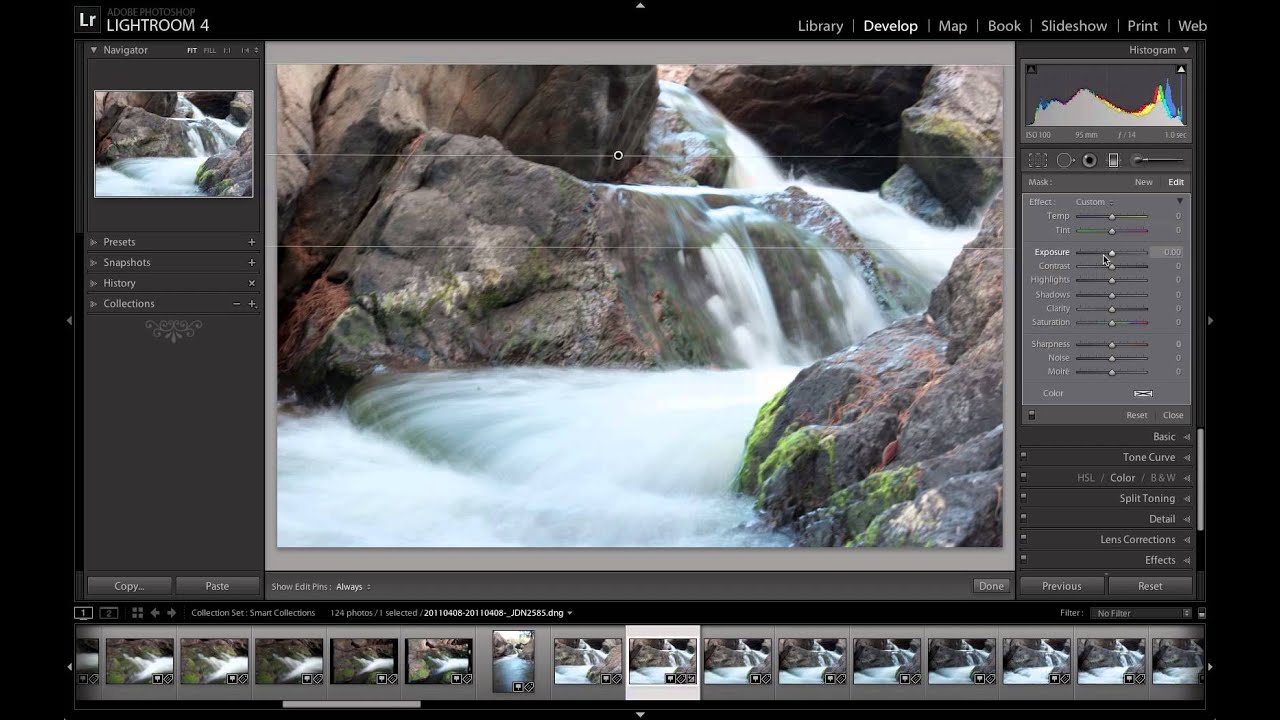This screenshot has height=720, width=1280.
Task: Click the Saturation slider handle
Action: tap(1111, 322)
